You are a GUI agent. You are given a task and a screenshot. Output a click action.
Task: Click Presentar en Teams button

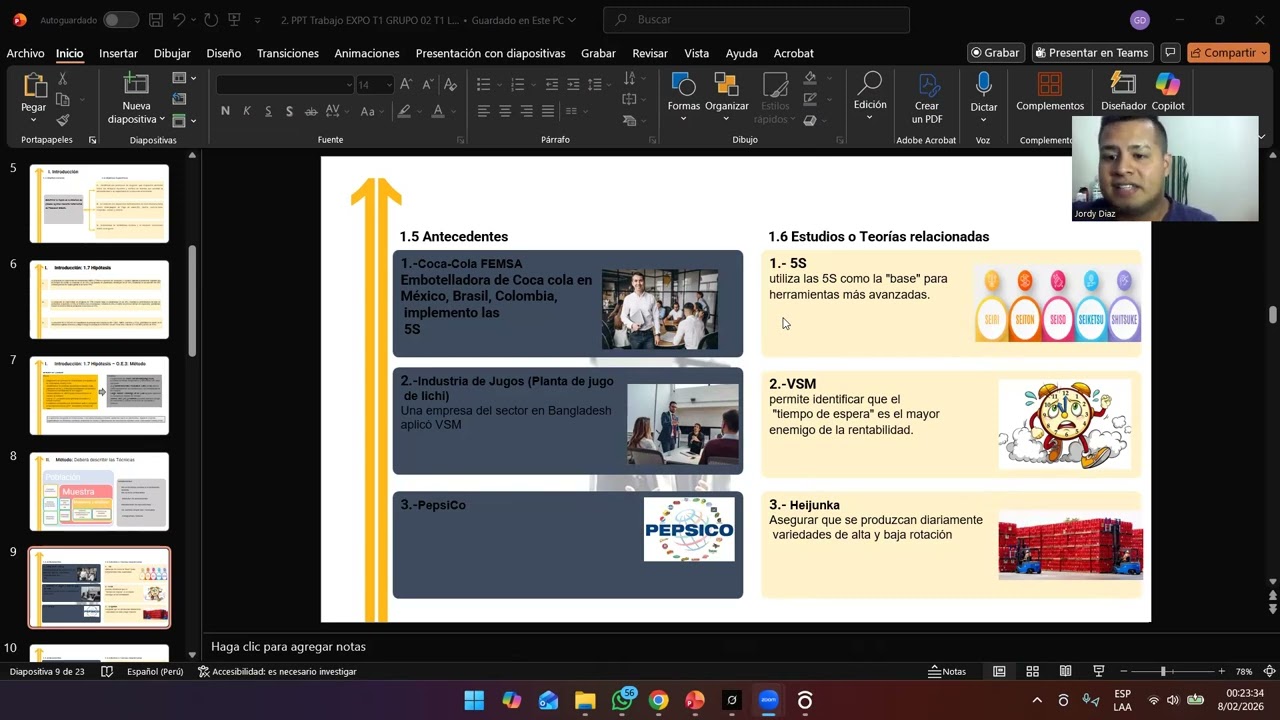pos(1092,53)
